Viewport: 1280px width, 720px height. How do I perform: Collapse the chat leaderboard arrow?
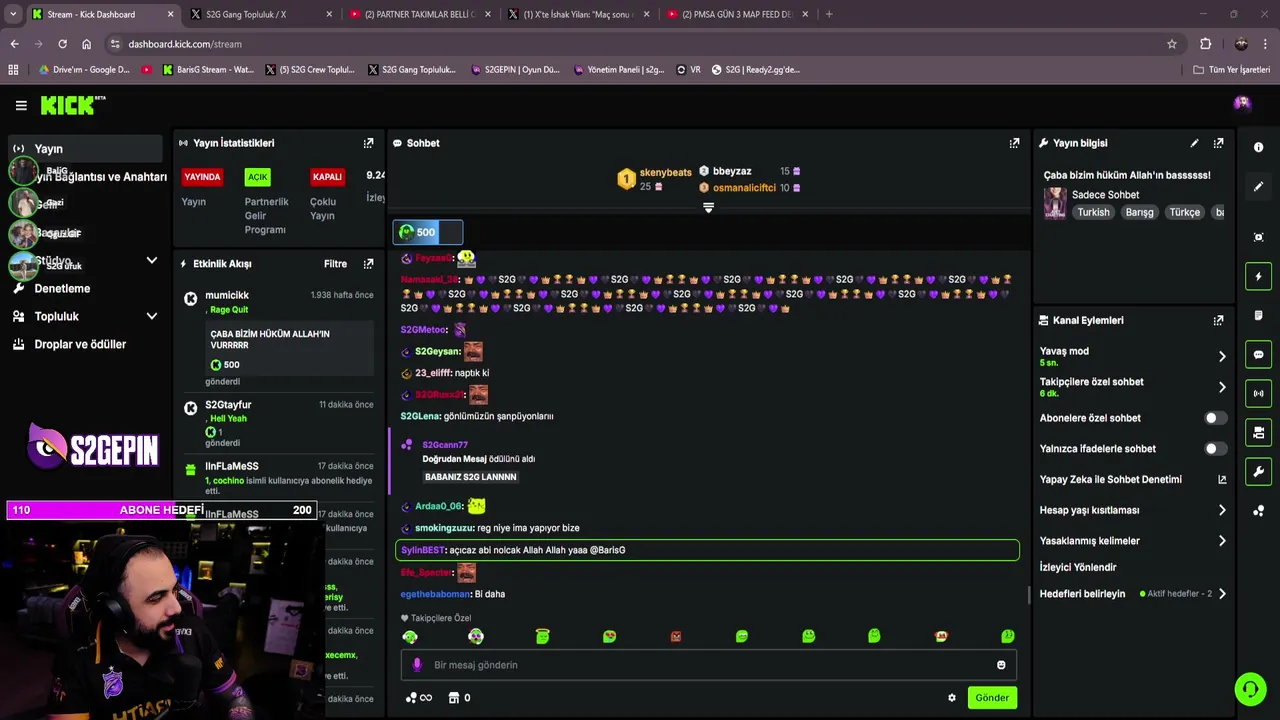click(x=708, y=208)
